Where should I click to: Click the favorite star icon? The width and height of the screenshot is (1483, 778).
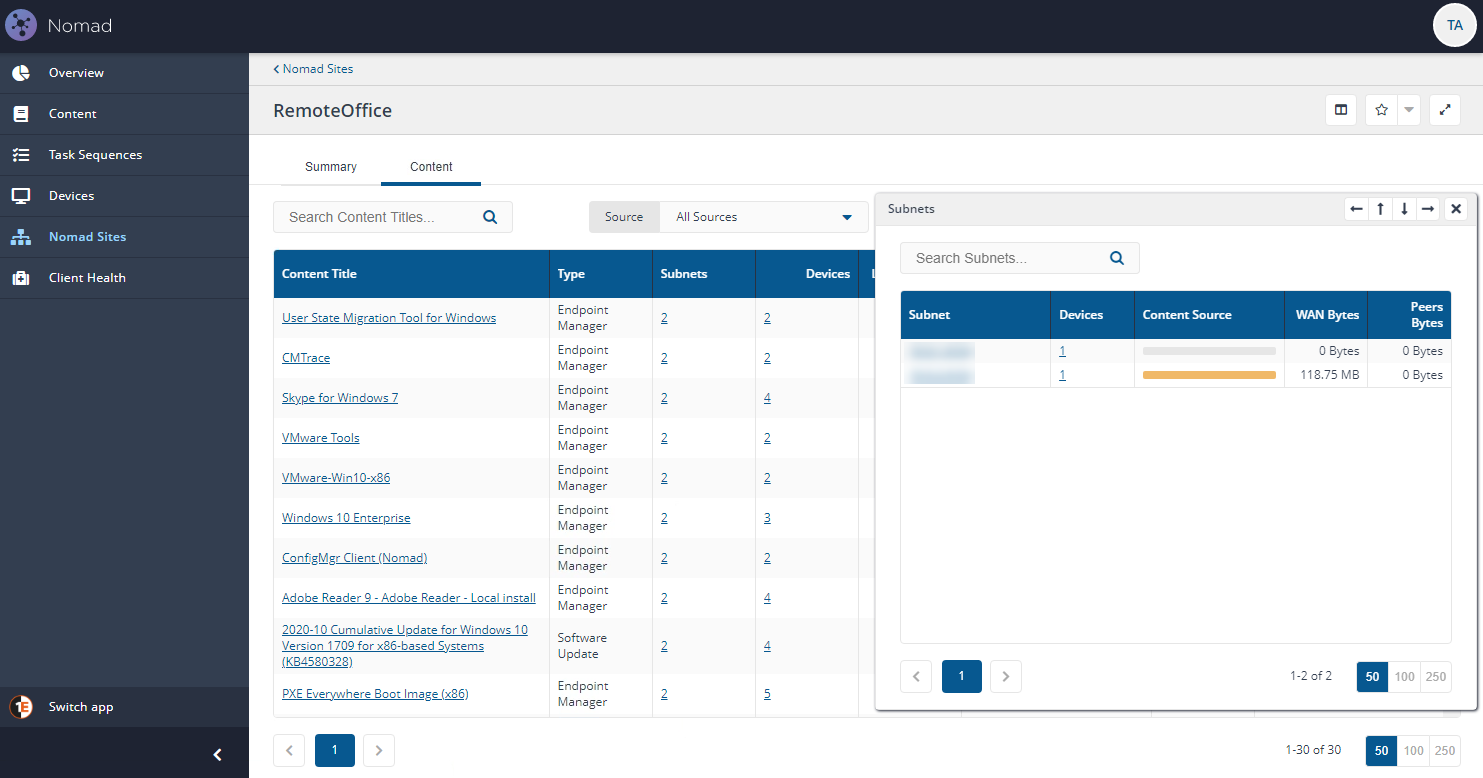(1382, 110)
